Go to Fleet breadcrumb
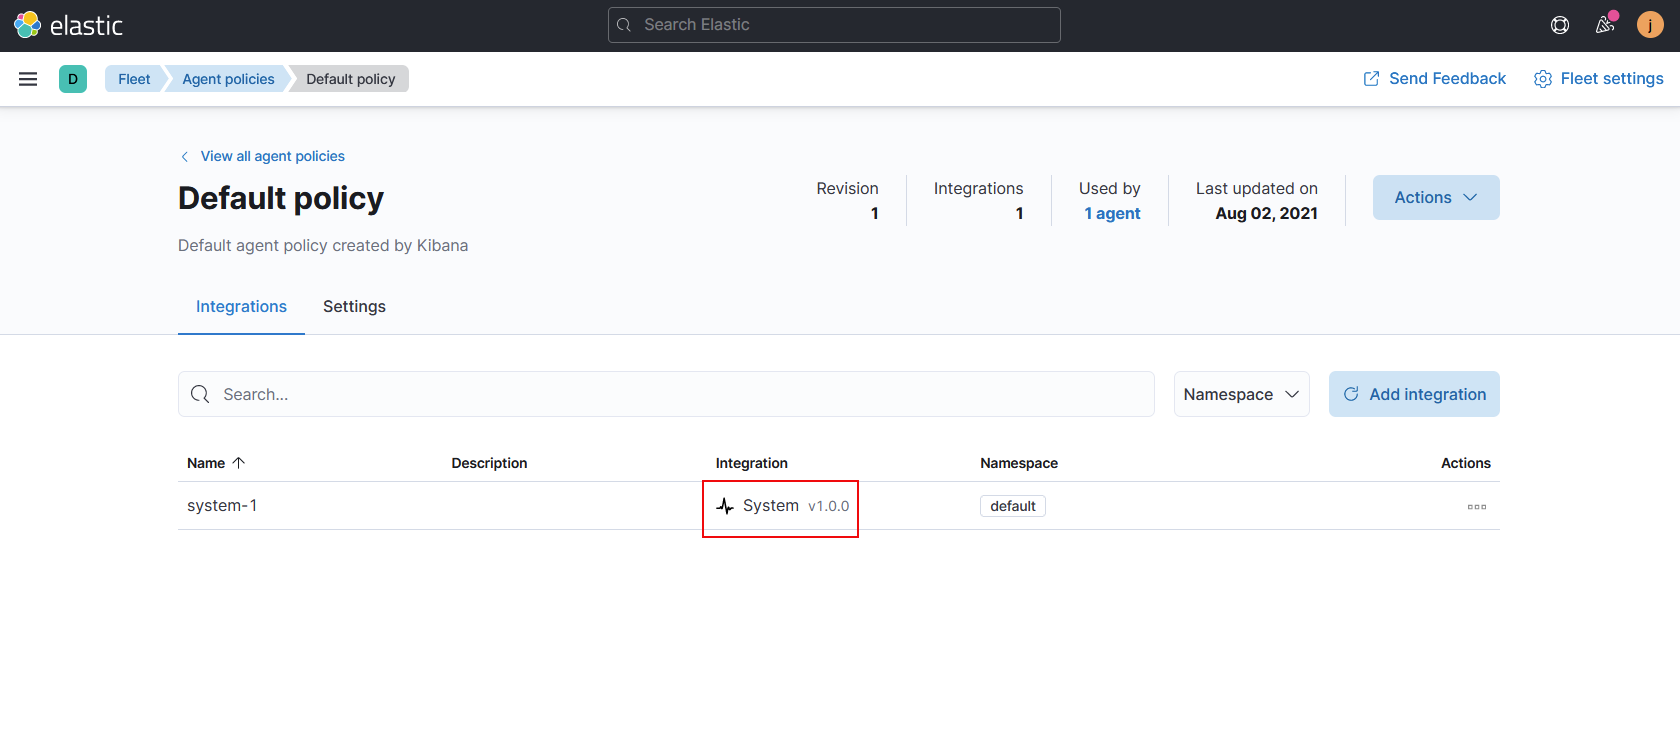This screenshot has height=750, width=1680. pos(134,79)
